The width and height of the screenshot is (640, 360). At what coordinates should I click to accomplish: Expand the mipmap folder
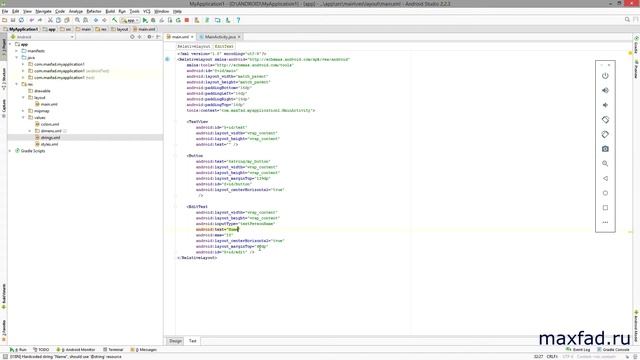point(23,111)
